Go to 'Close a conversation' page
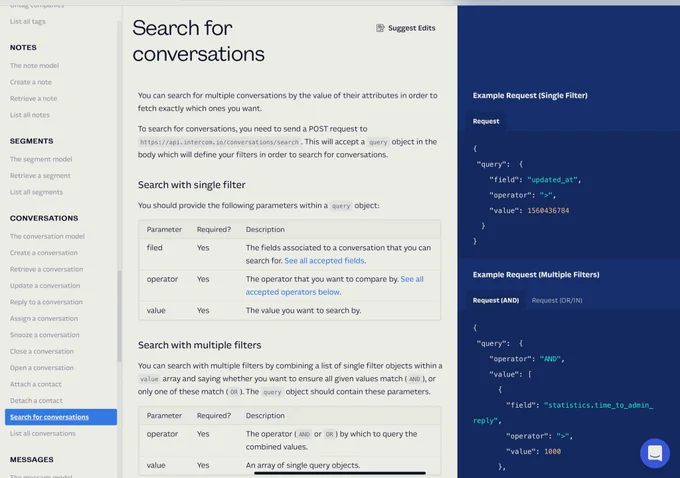Image resolution: width=680 pixels, height=478 pixels. [42, 352]
